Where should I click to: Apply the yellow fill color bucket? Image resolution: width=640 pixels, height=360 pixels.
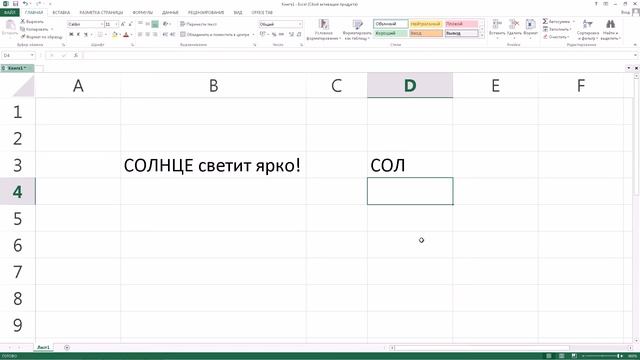[x=115, y=35]
